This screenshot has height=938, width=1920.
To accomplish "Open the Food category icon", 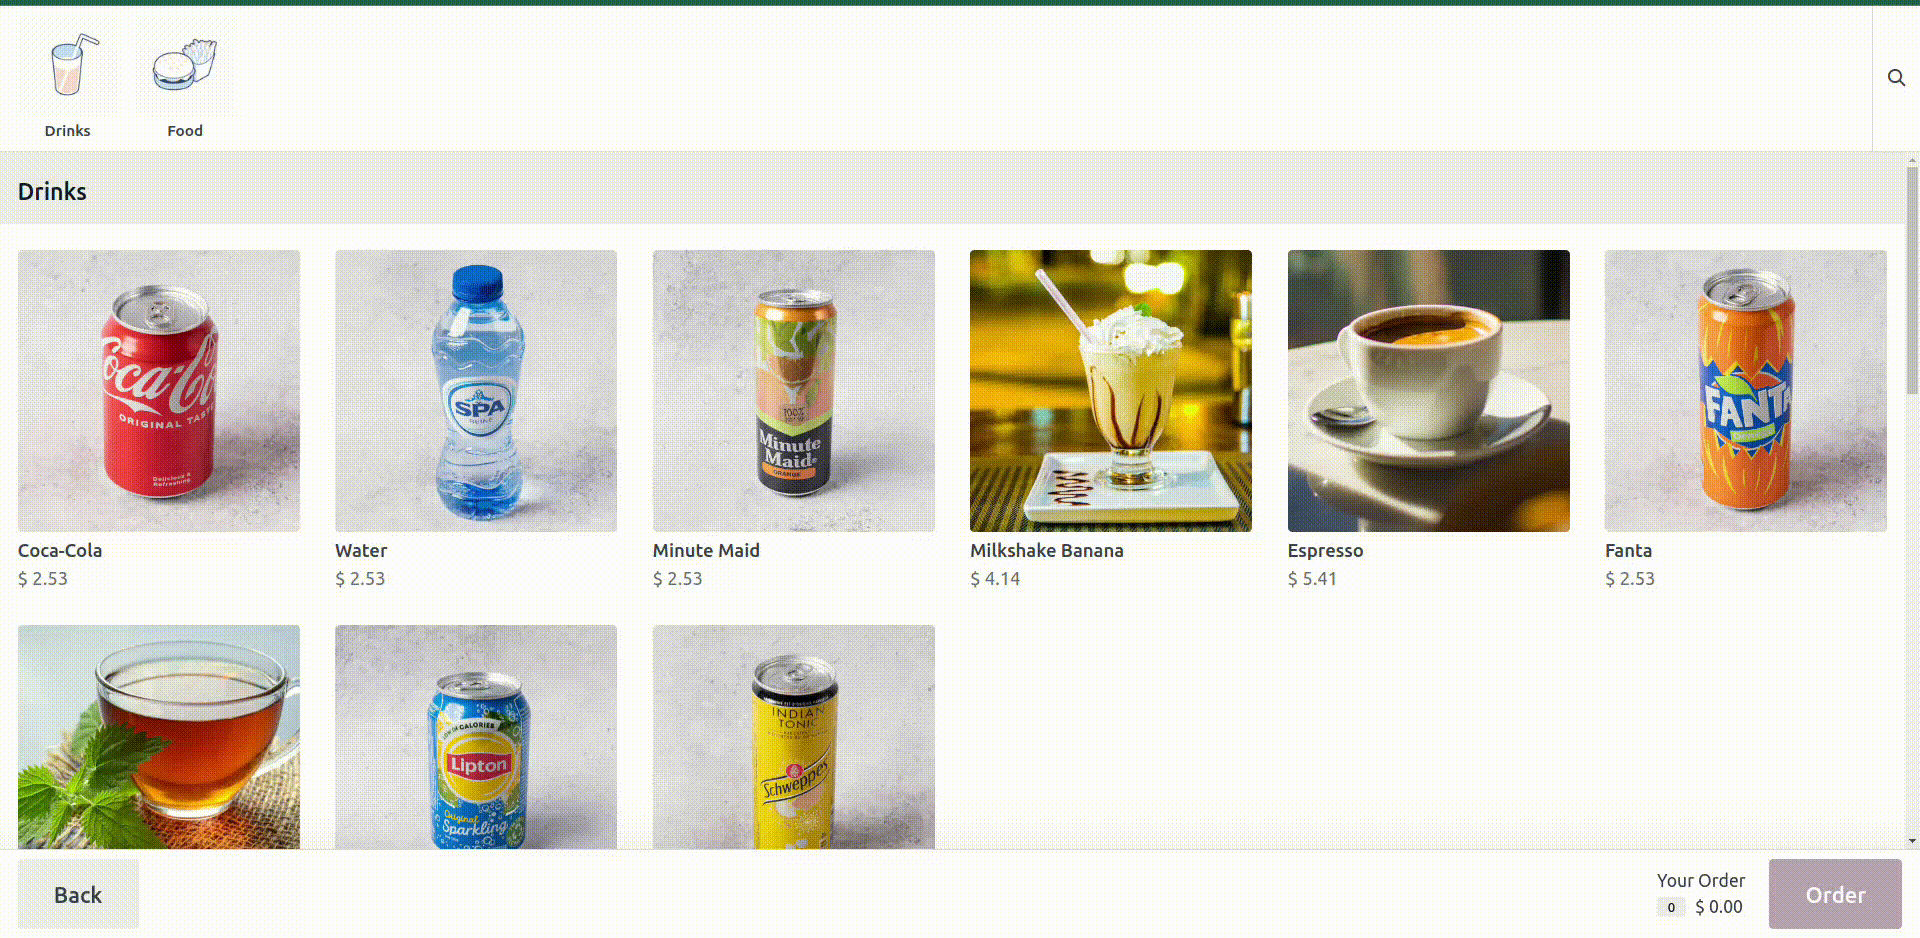I will click(x=185, y=65).
